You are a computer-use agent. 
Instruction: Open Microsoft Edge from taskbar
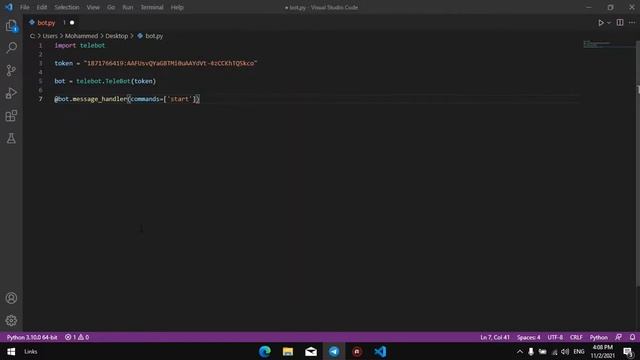265,351
